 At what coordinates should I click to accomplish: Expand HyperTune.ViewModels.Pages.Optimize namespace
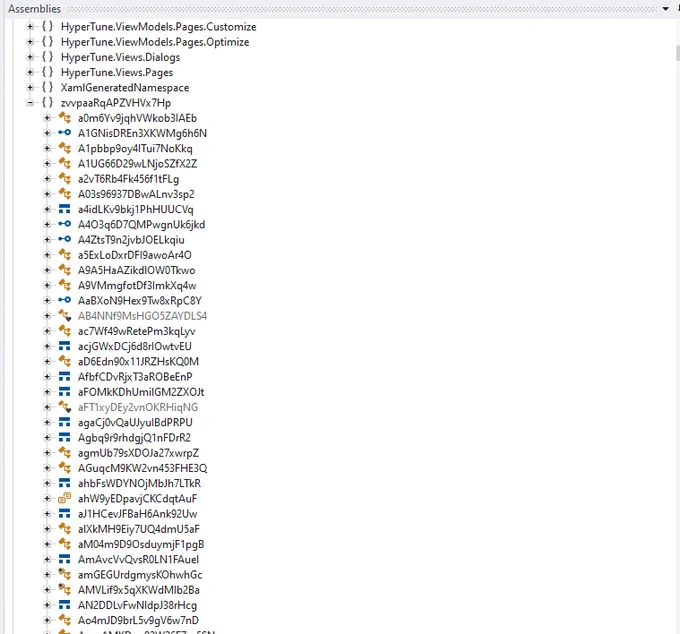pos(30,42)
